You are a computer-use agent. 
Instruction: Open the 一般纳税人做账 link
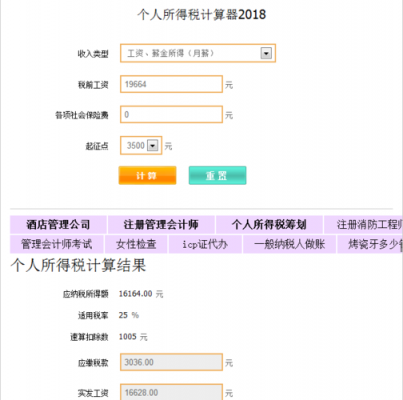coord(289,244)
